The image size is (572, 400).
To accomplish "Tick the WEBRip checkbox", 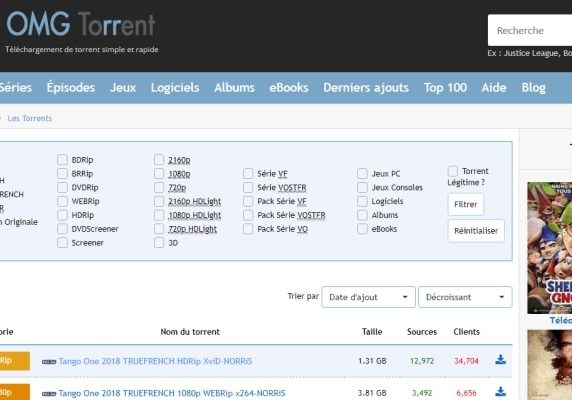I will coord(62,201).
